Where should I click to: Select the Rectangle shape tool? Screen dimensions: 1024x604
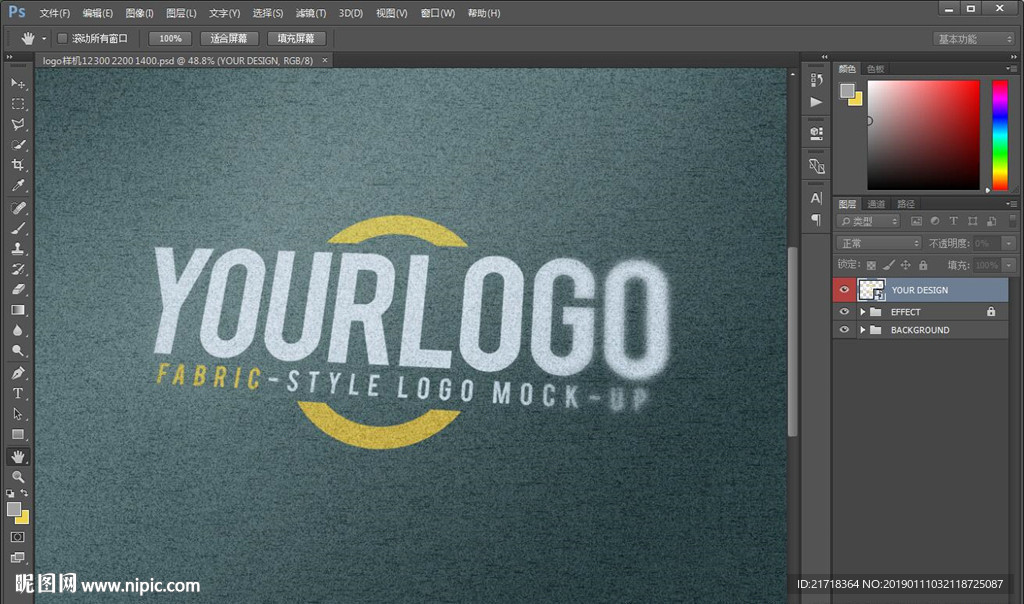tap(18, 434)
